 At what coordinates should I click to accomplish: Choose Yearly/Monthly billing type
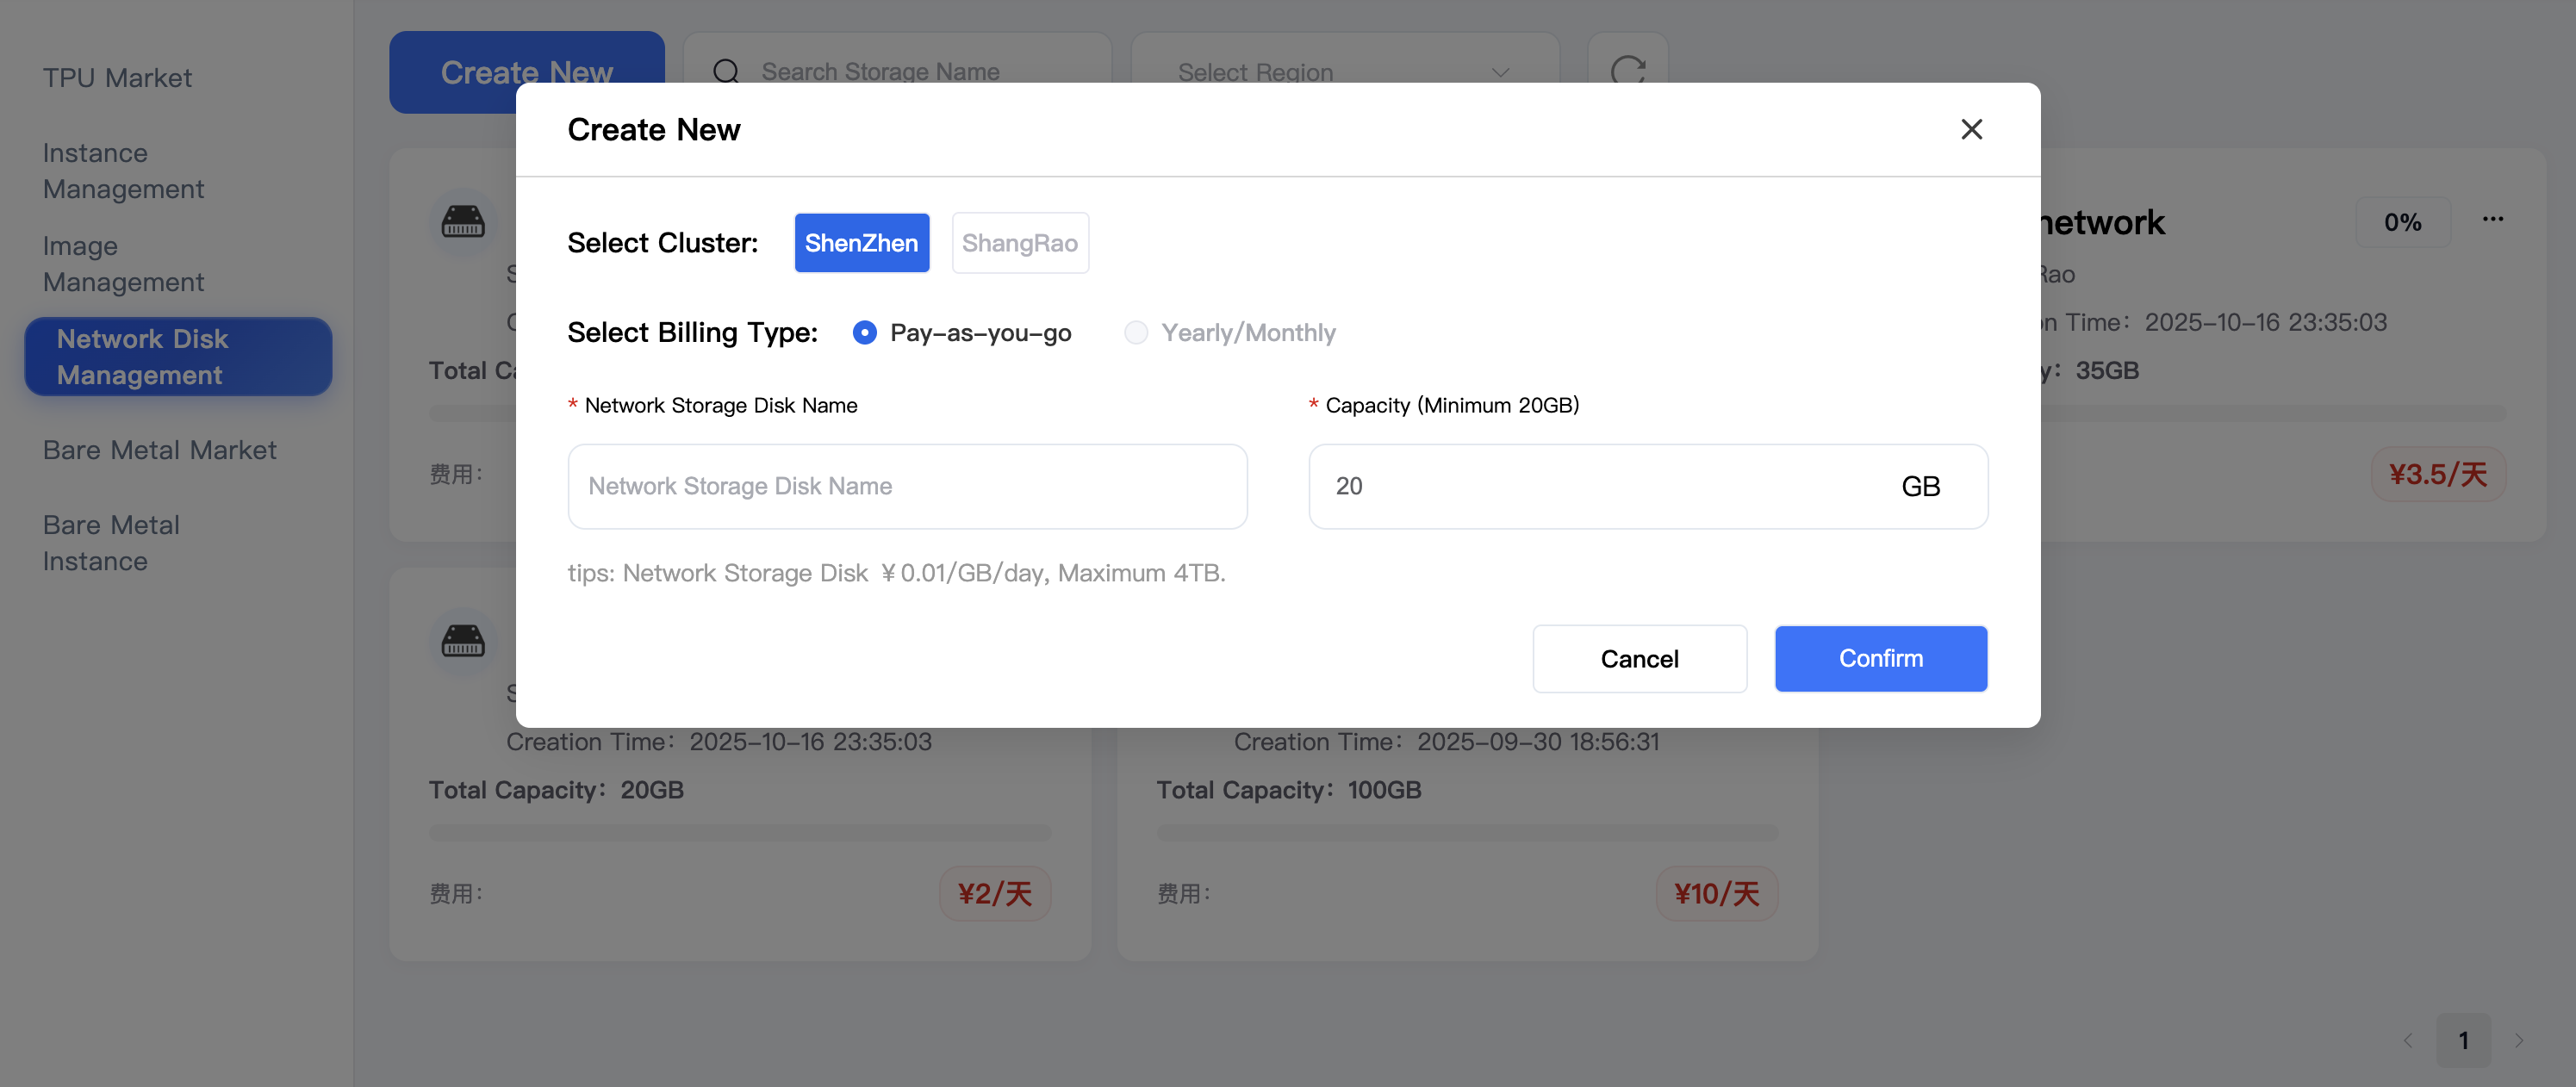click(1136, 332)
